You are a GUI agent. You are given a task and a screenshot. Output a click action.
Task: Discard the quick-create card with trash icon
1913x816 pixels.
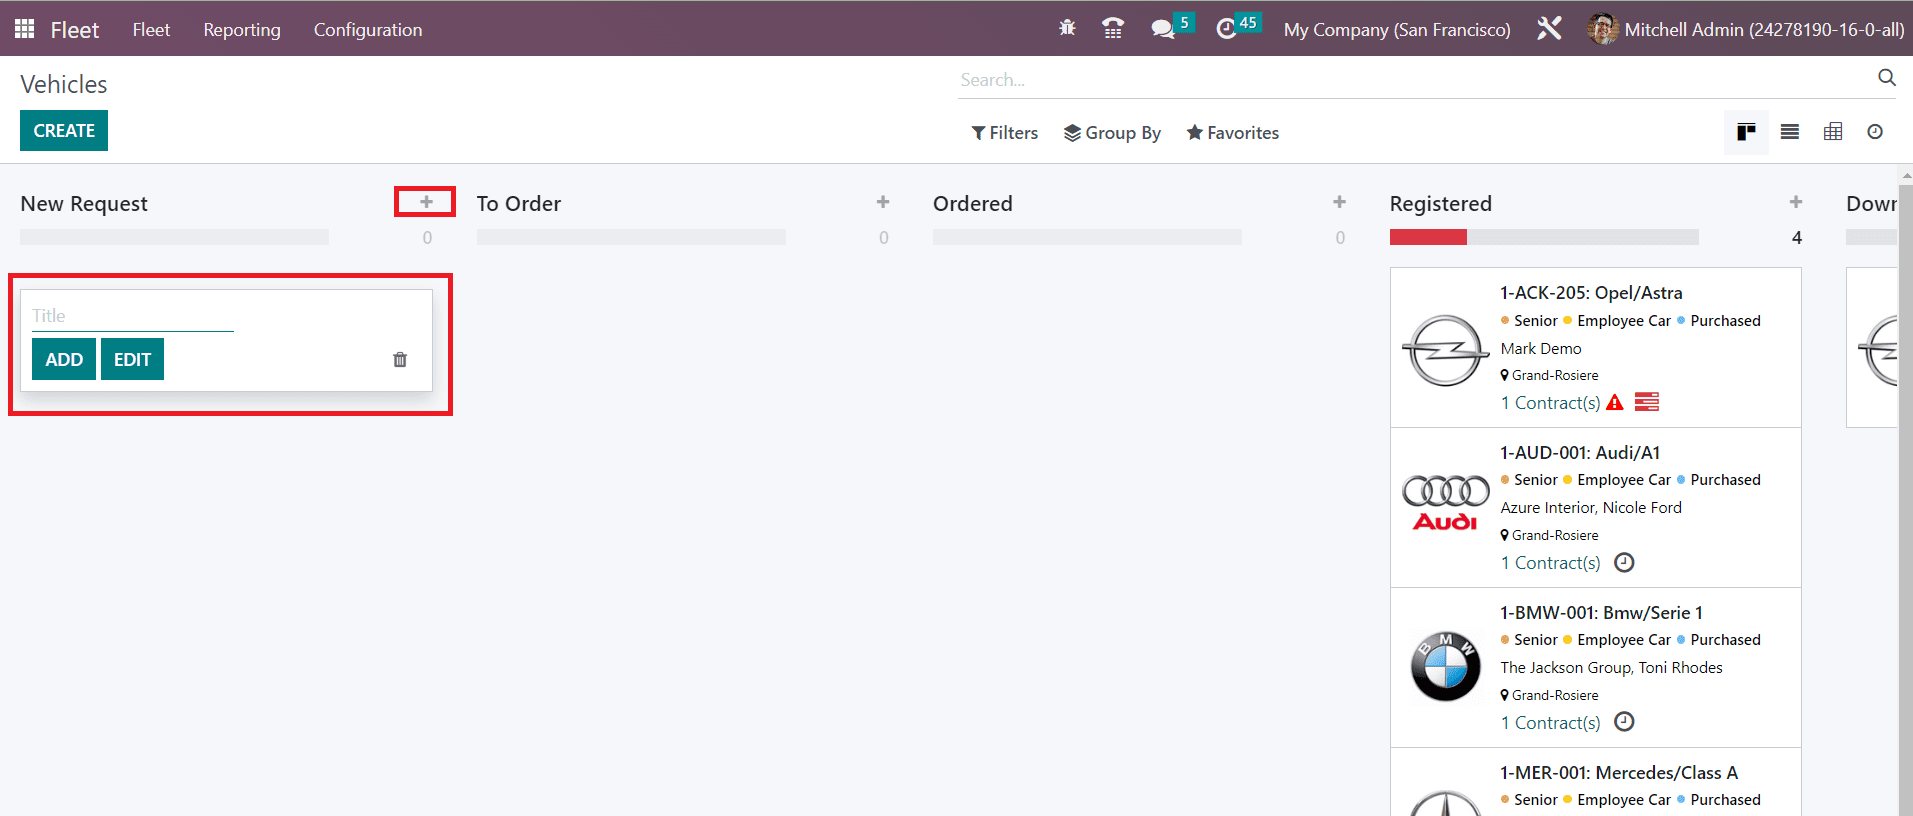tap(400, 360)
